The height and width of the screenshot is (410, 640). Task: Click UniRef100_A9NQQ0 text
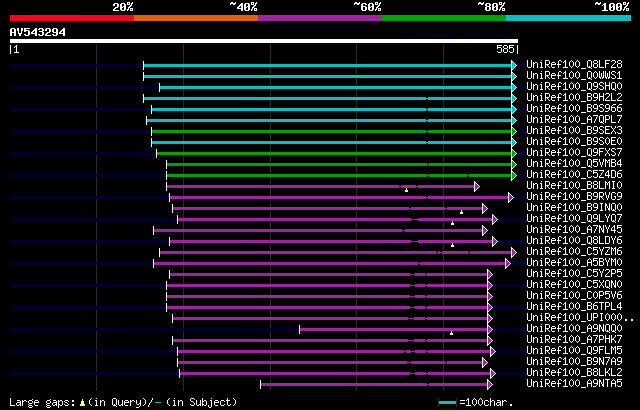(574, 329)
